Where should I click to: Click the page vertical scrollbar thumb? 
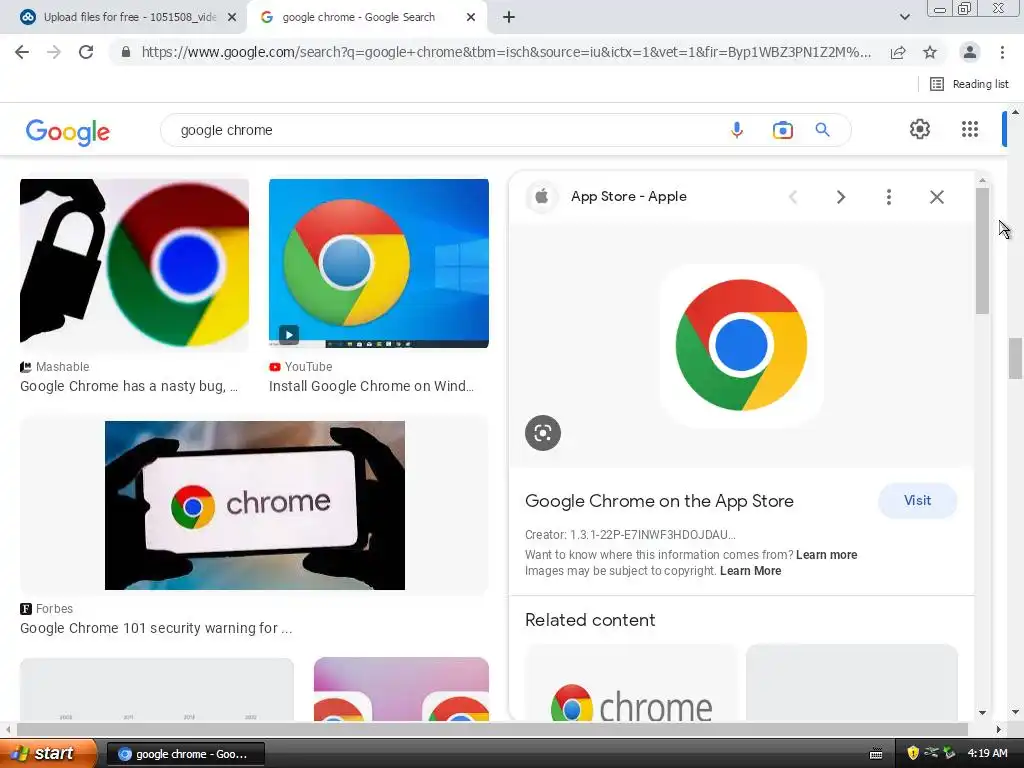pyautogui.click(x=1015, y=358)
